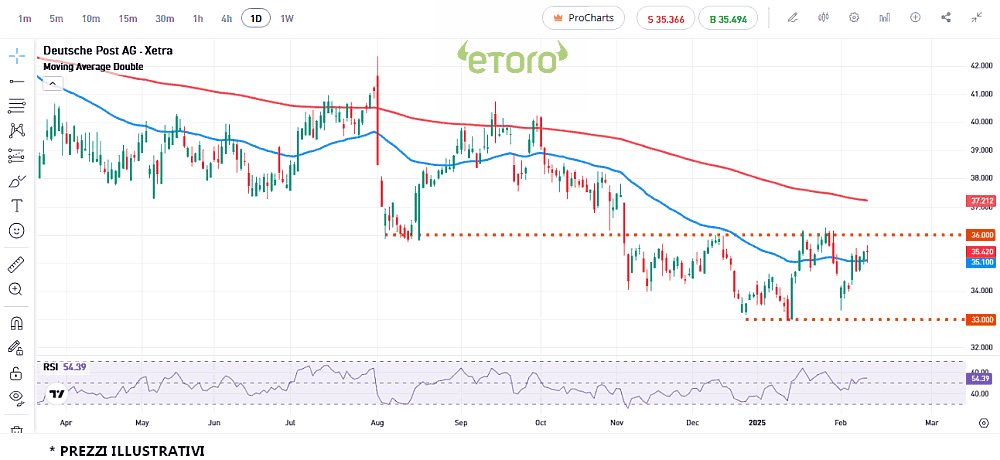Hide all drawings with eye icon
The image size is (1000, 460).
tap(16, 397)
